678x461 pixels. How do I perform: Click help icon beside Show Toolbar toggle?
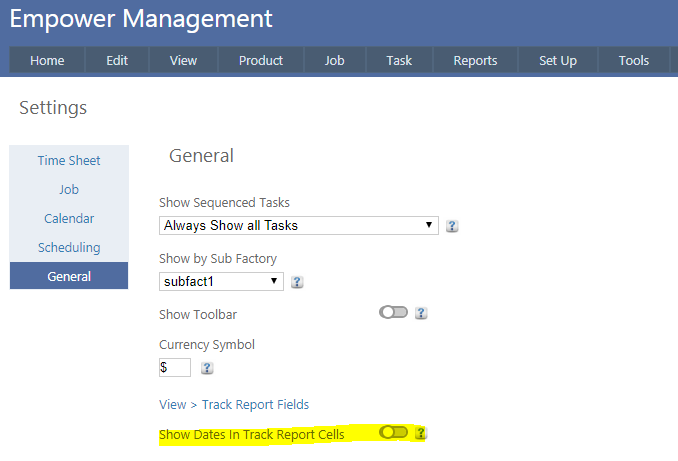coord(421,313)
